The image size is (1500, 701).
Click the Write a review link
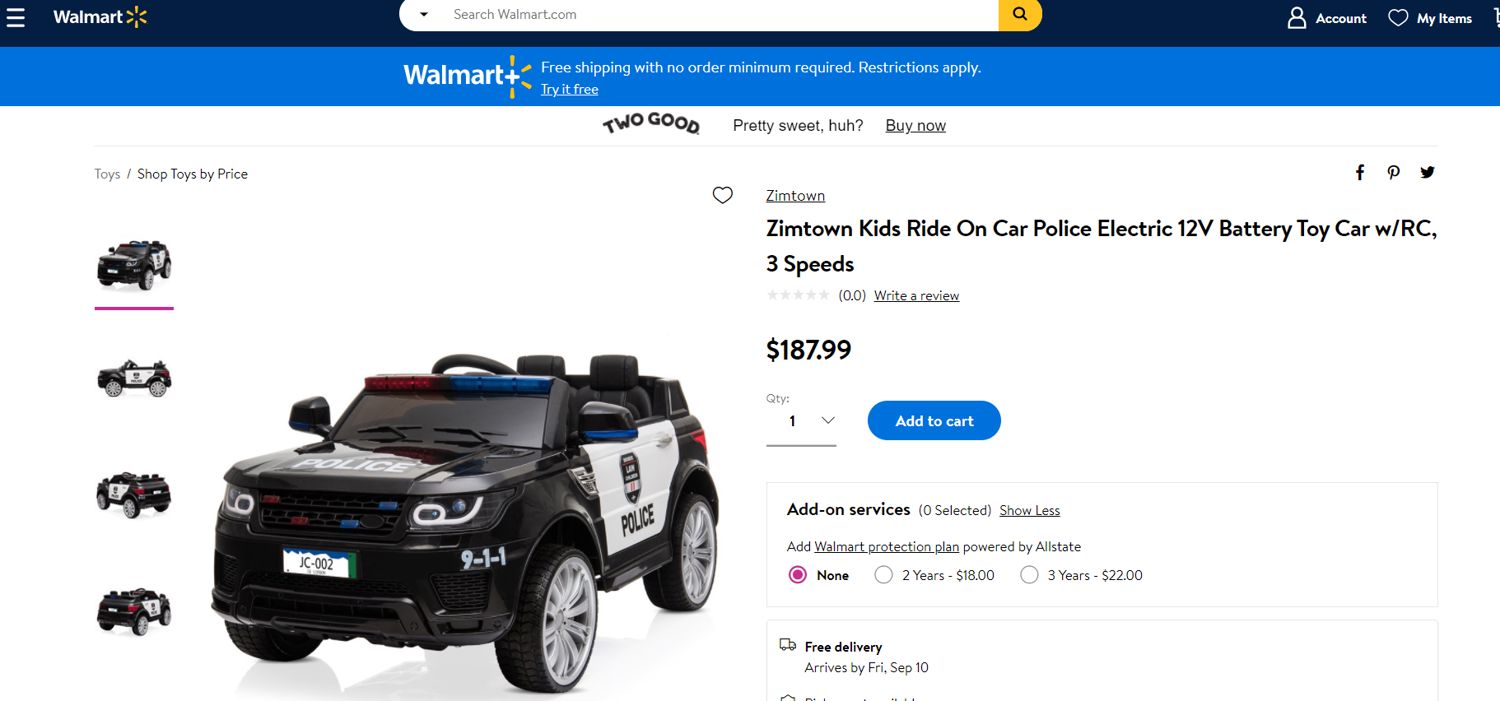point(916,296)
